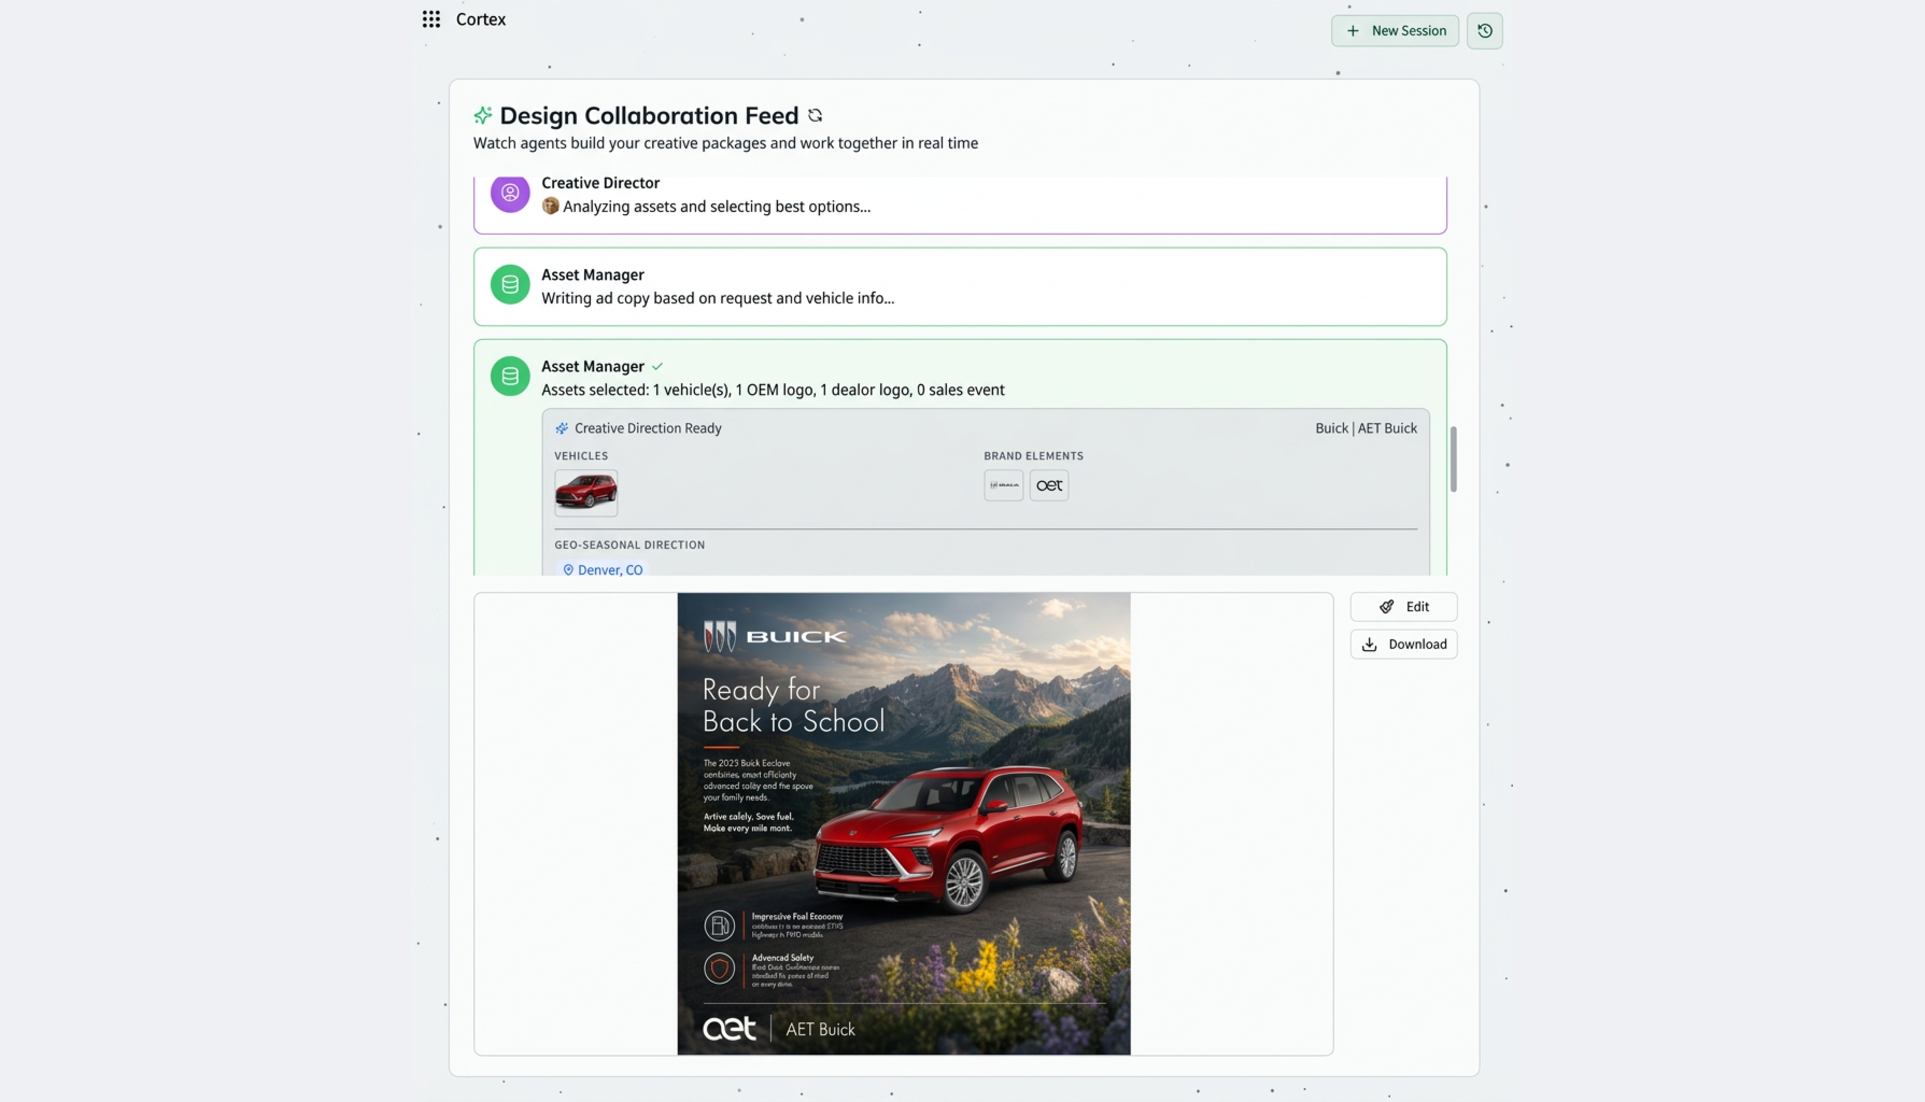Start a New Session
This screenshot has width=1925, height=1102.
[1395, 31]
